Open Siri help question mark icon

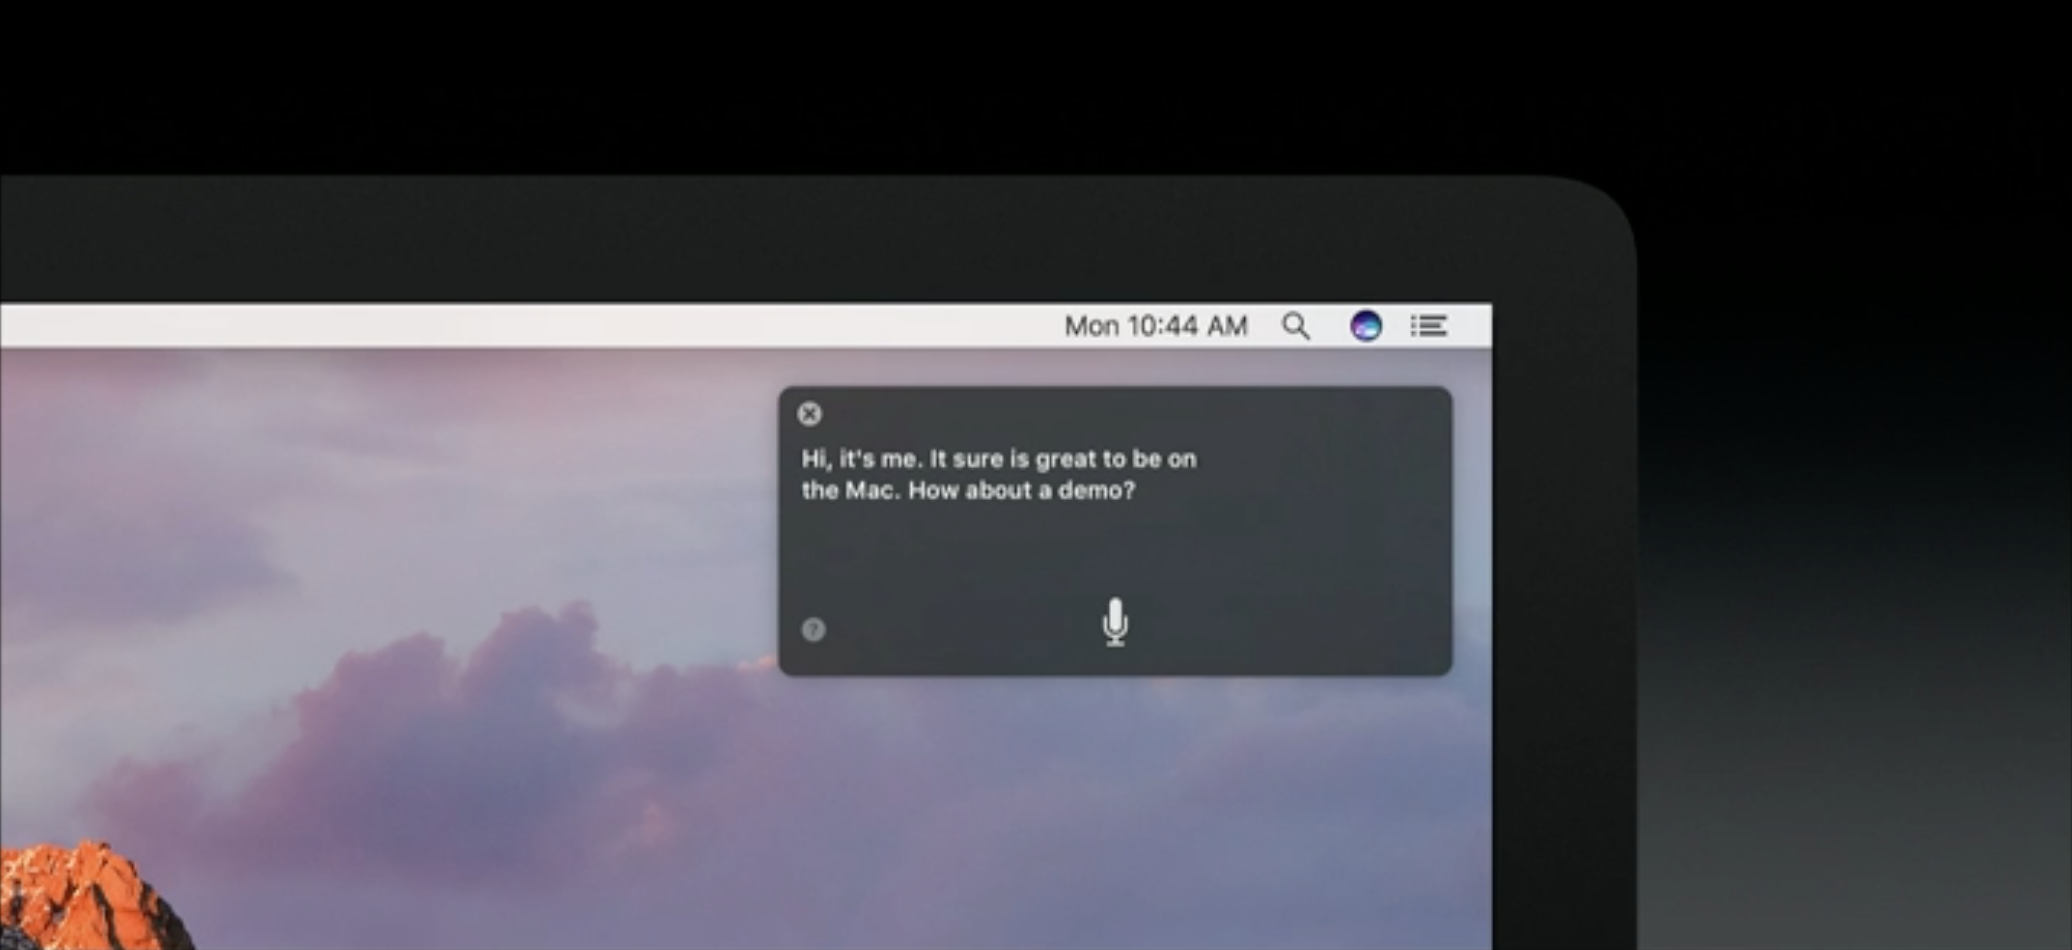point(814,629)
